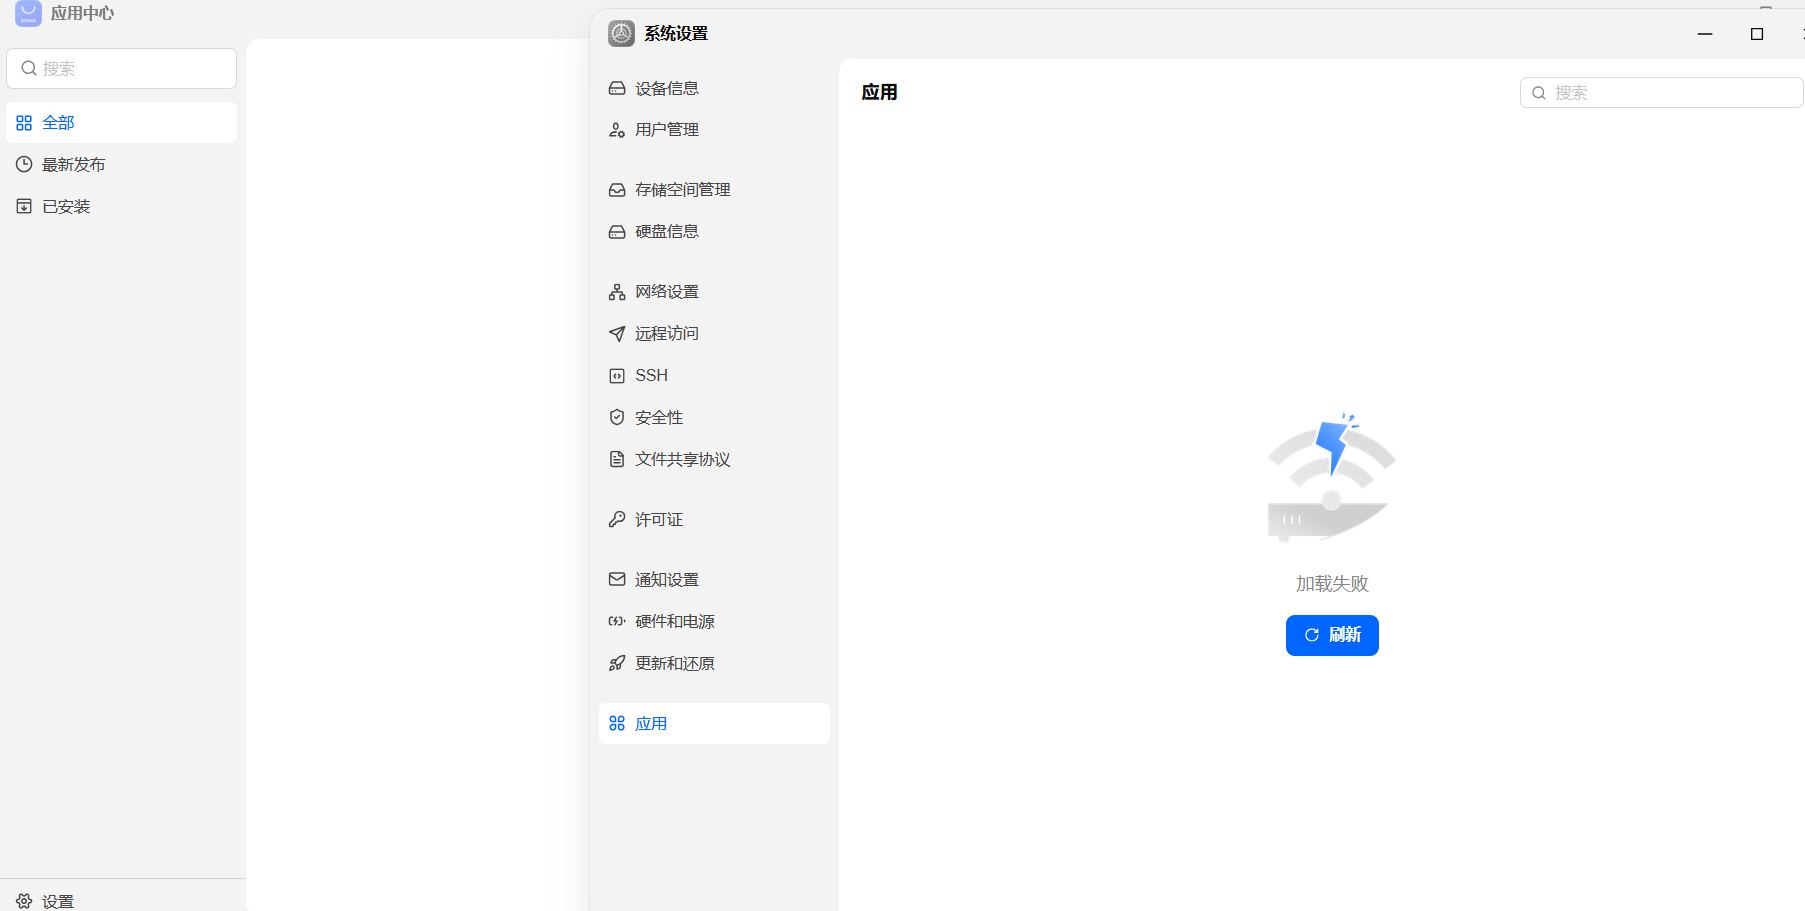Select 远程访问 menu item

coord(714,334)
